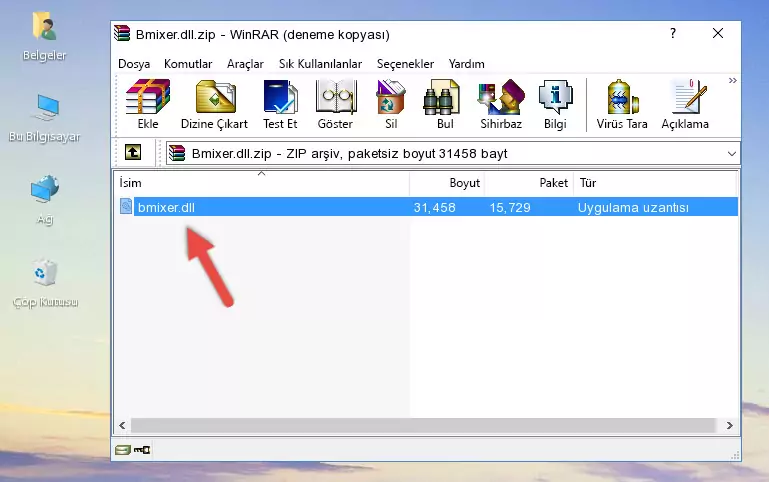Sort by the Paket column header
The image size is (769, 482).
tap(529, 183)
